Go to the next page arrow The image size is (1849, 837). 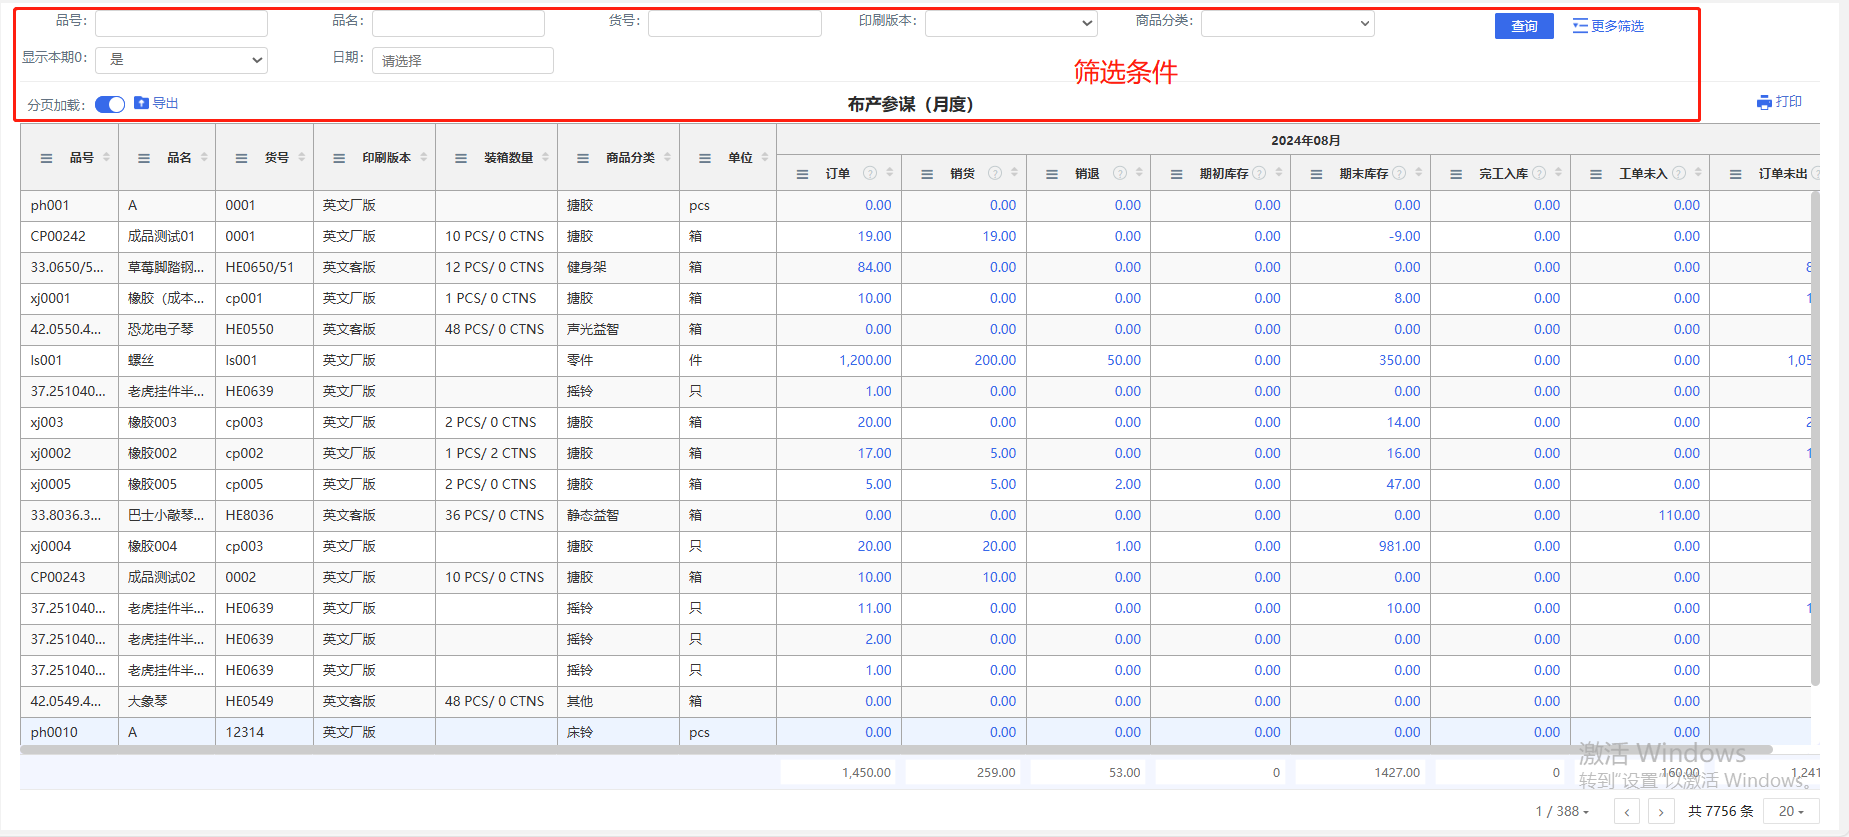click(1661, 812)
